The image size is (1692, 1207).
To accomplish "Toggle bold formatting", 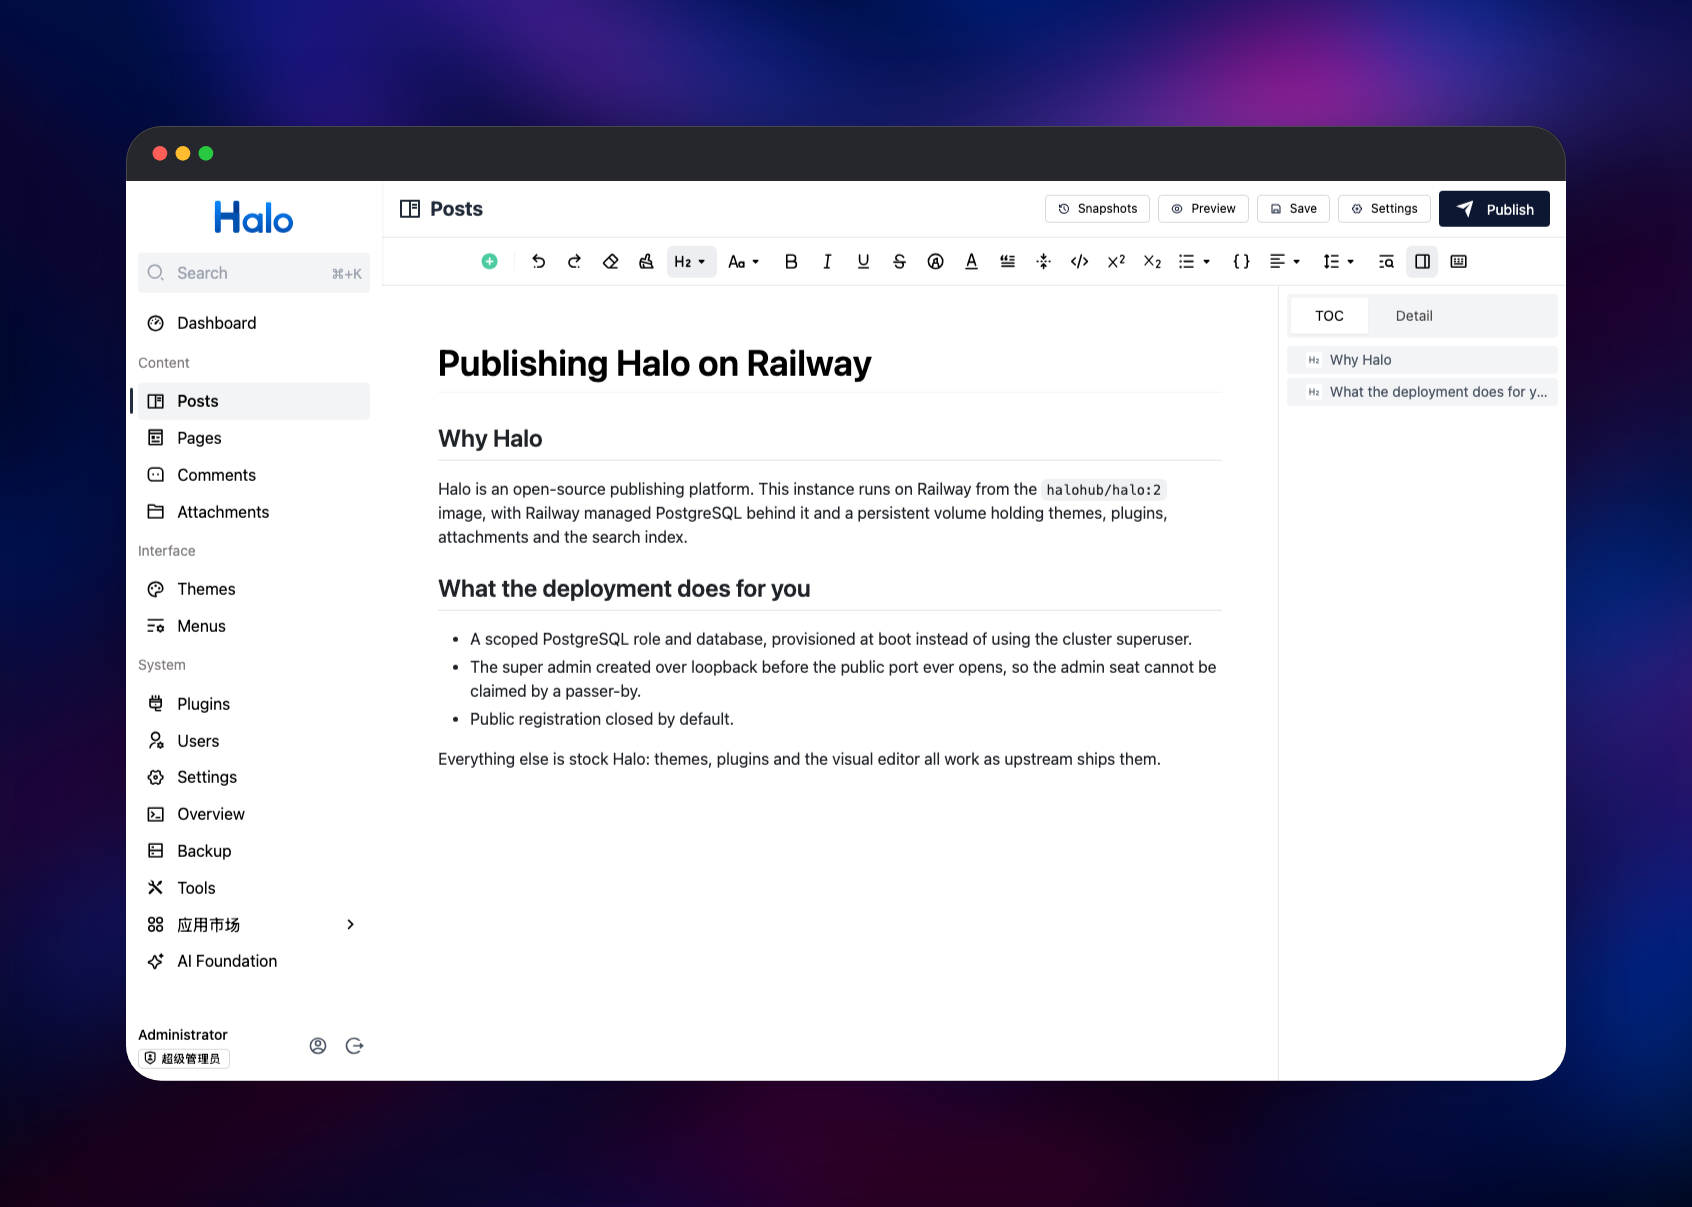I will pyautogui.click(x=791, y=261).
